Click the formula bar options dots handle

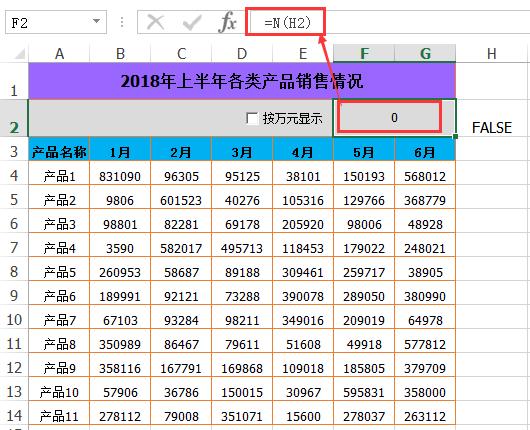122,22
